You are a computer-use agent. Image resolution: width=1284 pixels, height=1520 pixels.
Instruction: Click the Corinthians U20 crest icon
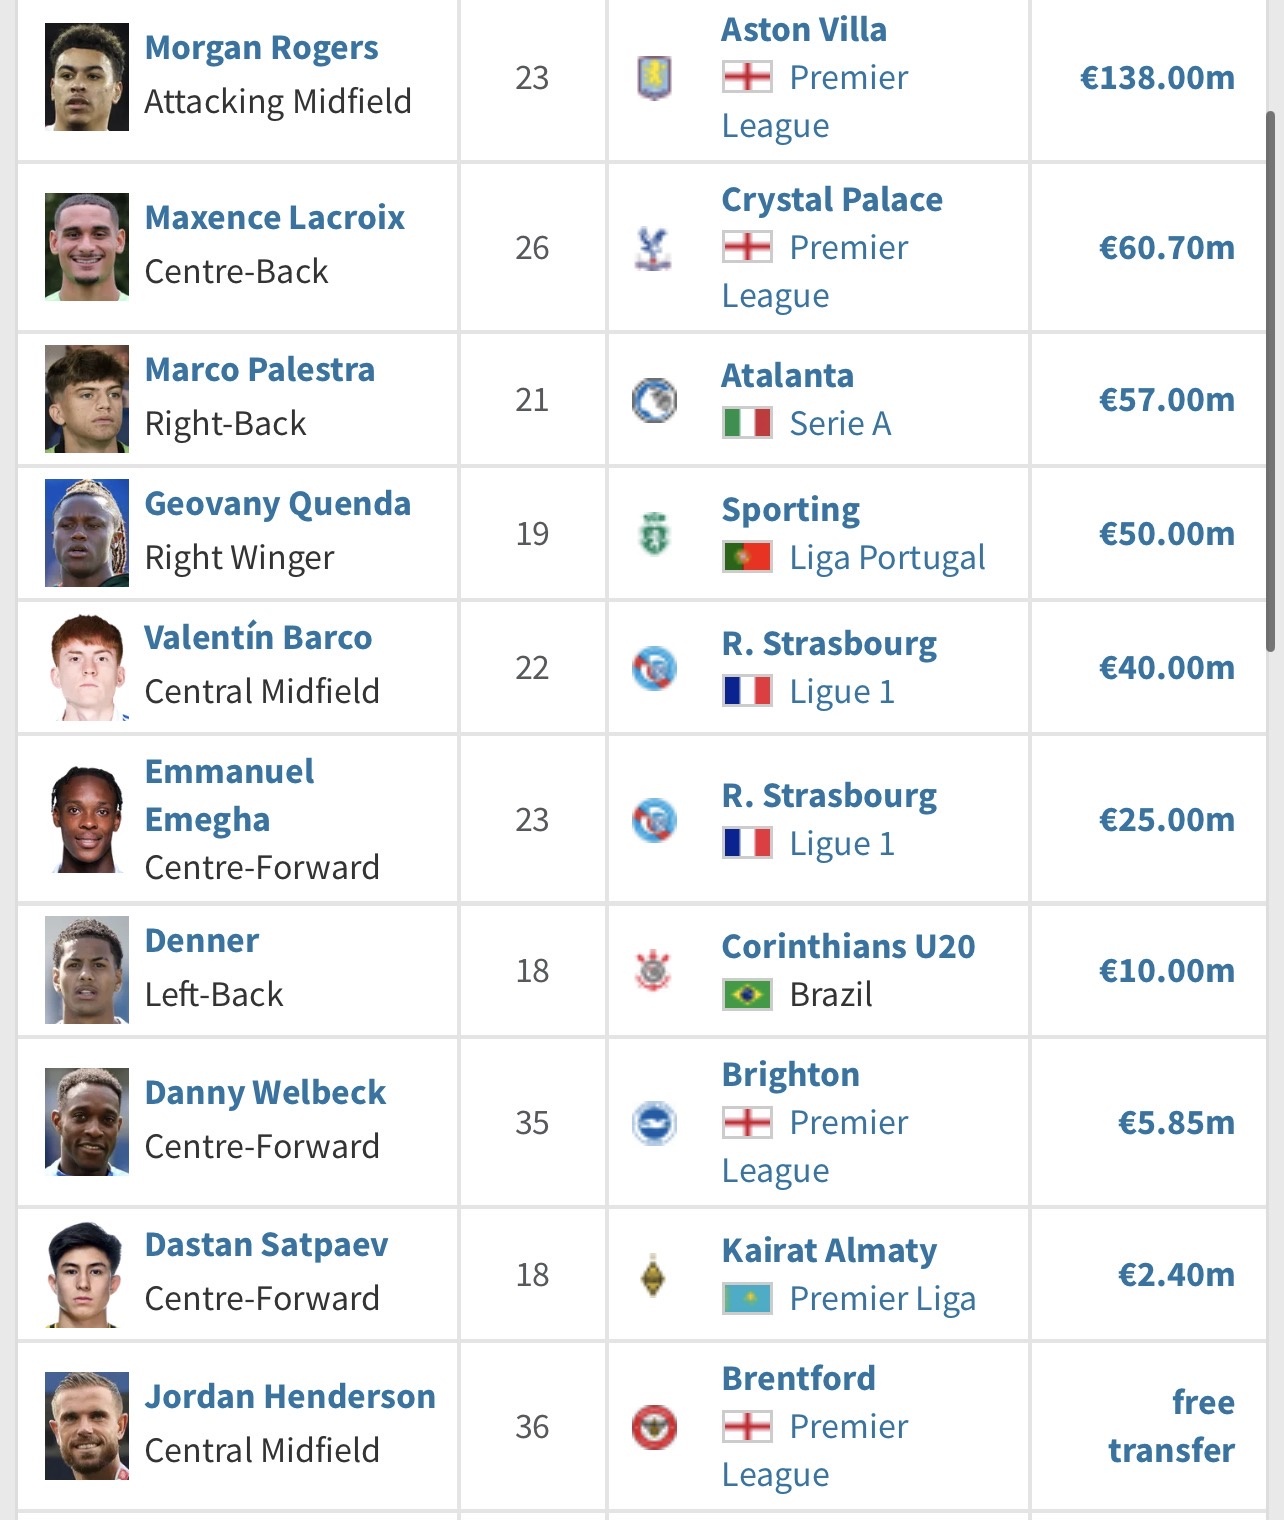click(x=654, y=970)
